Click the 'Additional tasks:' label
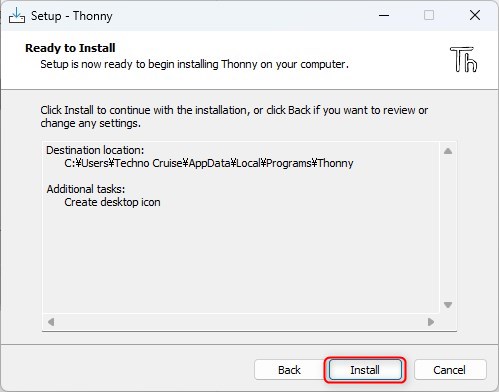 pyautogui.click(x=86, y=189)
